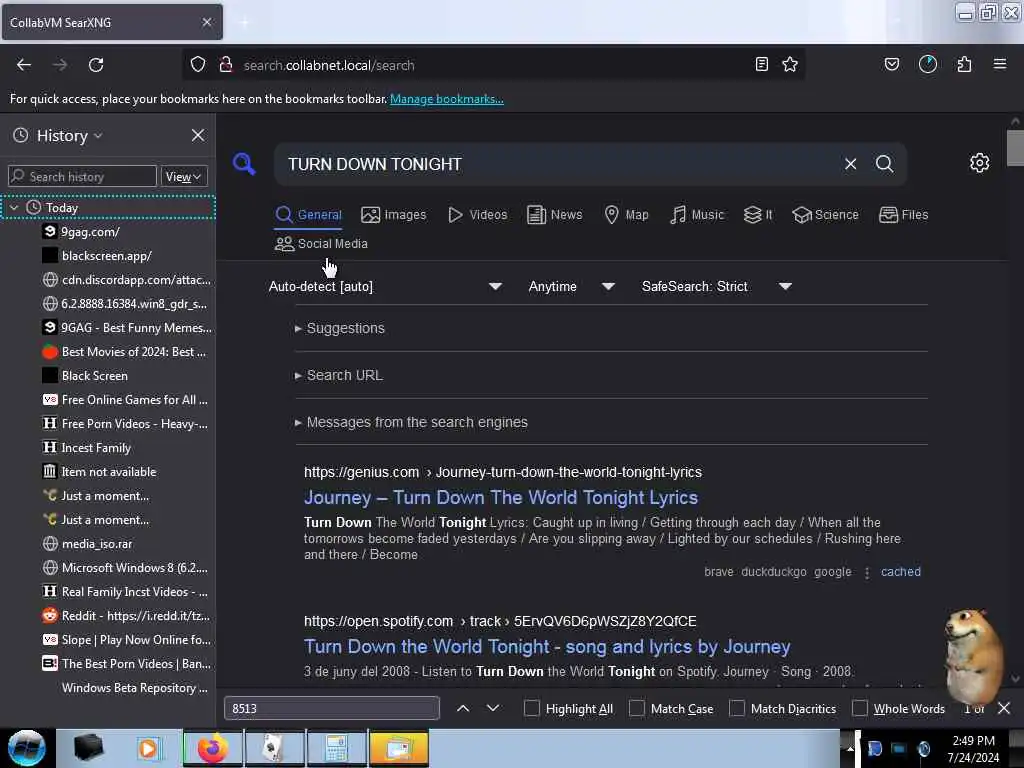
Task: Open blackscreen.app/ history entry
Action: (x=108, y=256)
